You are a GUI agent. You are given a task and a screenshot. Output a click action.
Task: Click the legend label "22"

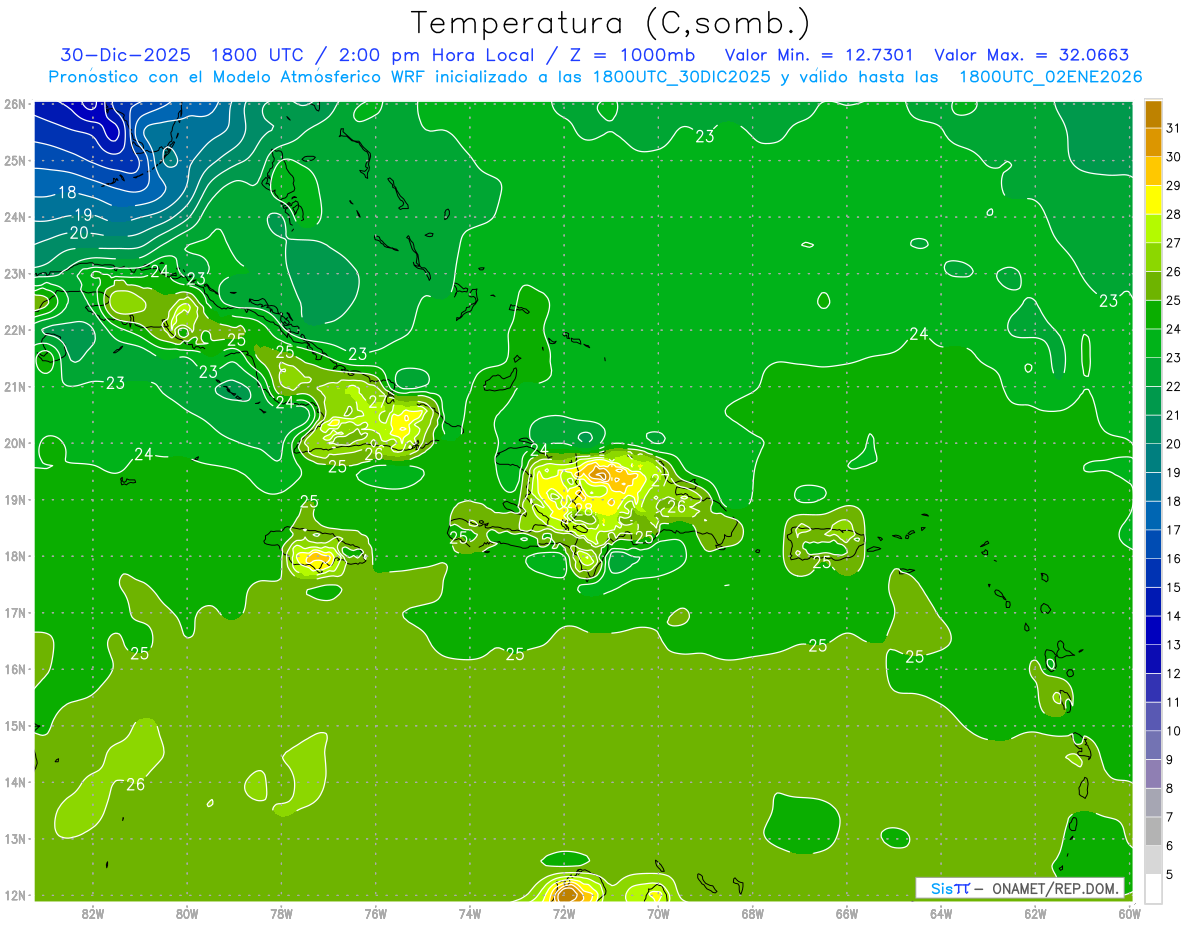1173,386
